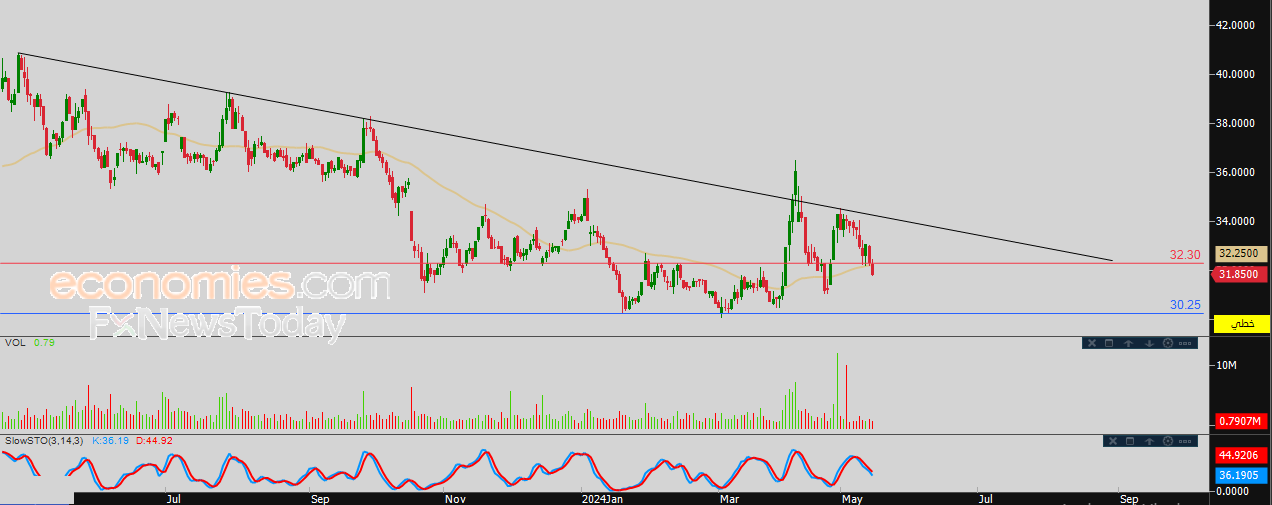
Task: Click the 42.0000 price axis label
Action: tap(1235, 25)
